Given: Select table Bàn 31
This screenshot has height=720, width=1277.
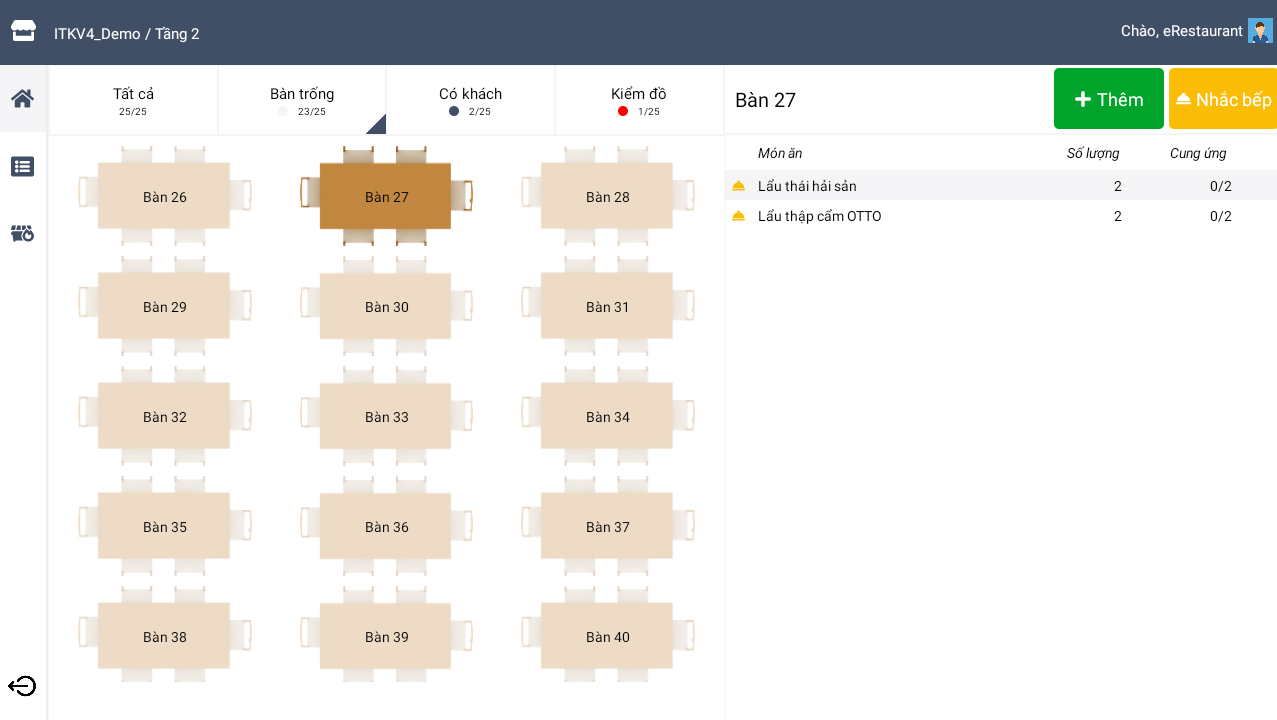Looking at the screenshot, I should (x=608, y=307).
